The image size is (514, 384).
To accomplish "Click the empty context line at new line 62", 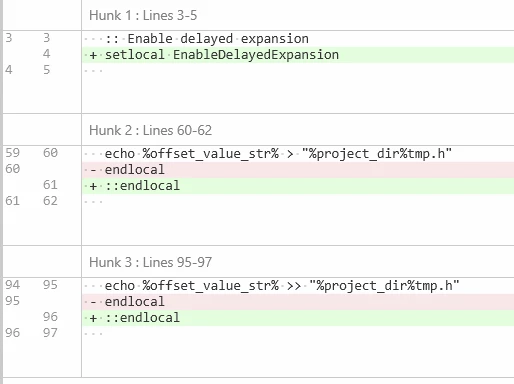I will 298,202.
